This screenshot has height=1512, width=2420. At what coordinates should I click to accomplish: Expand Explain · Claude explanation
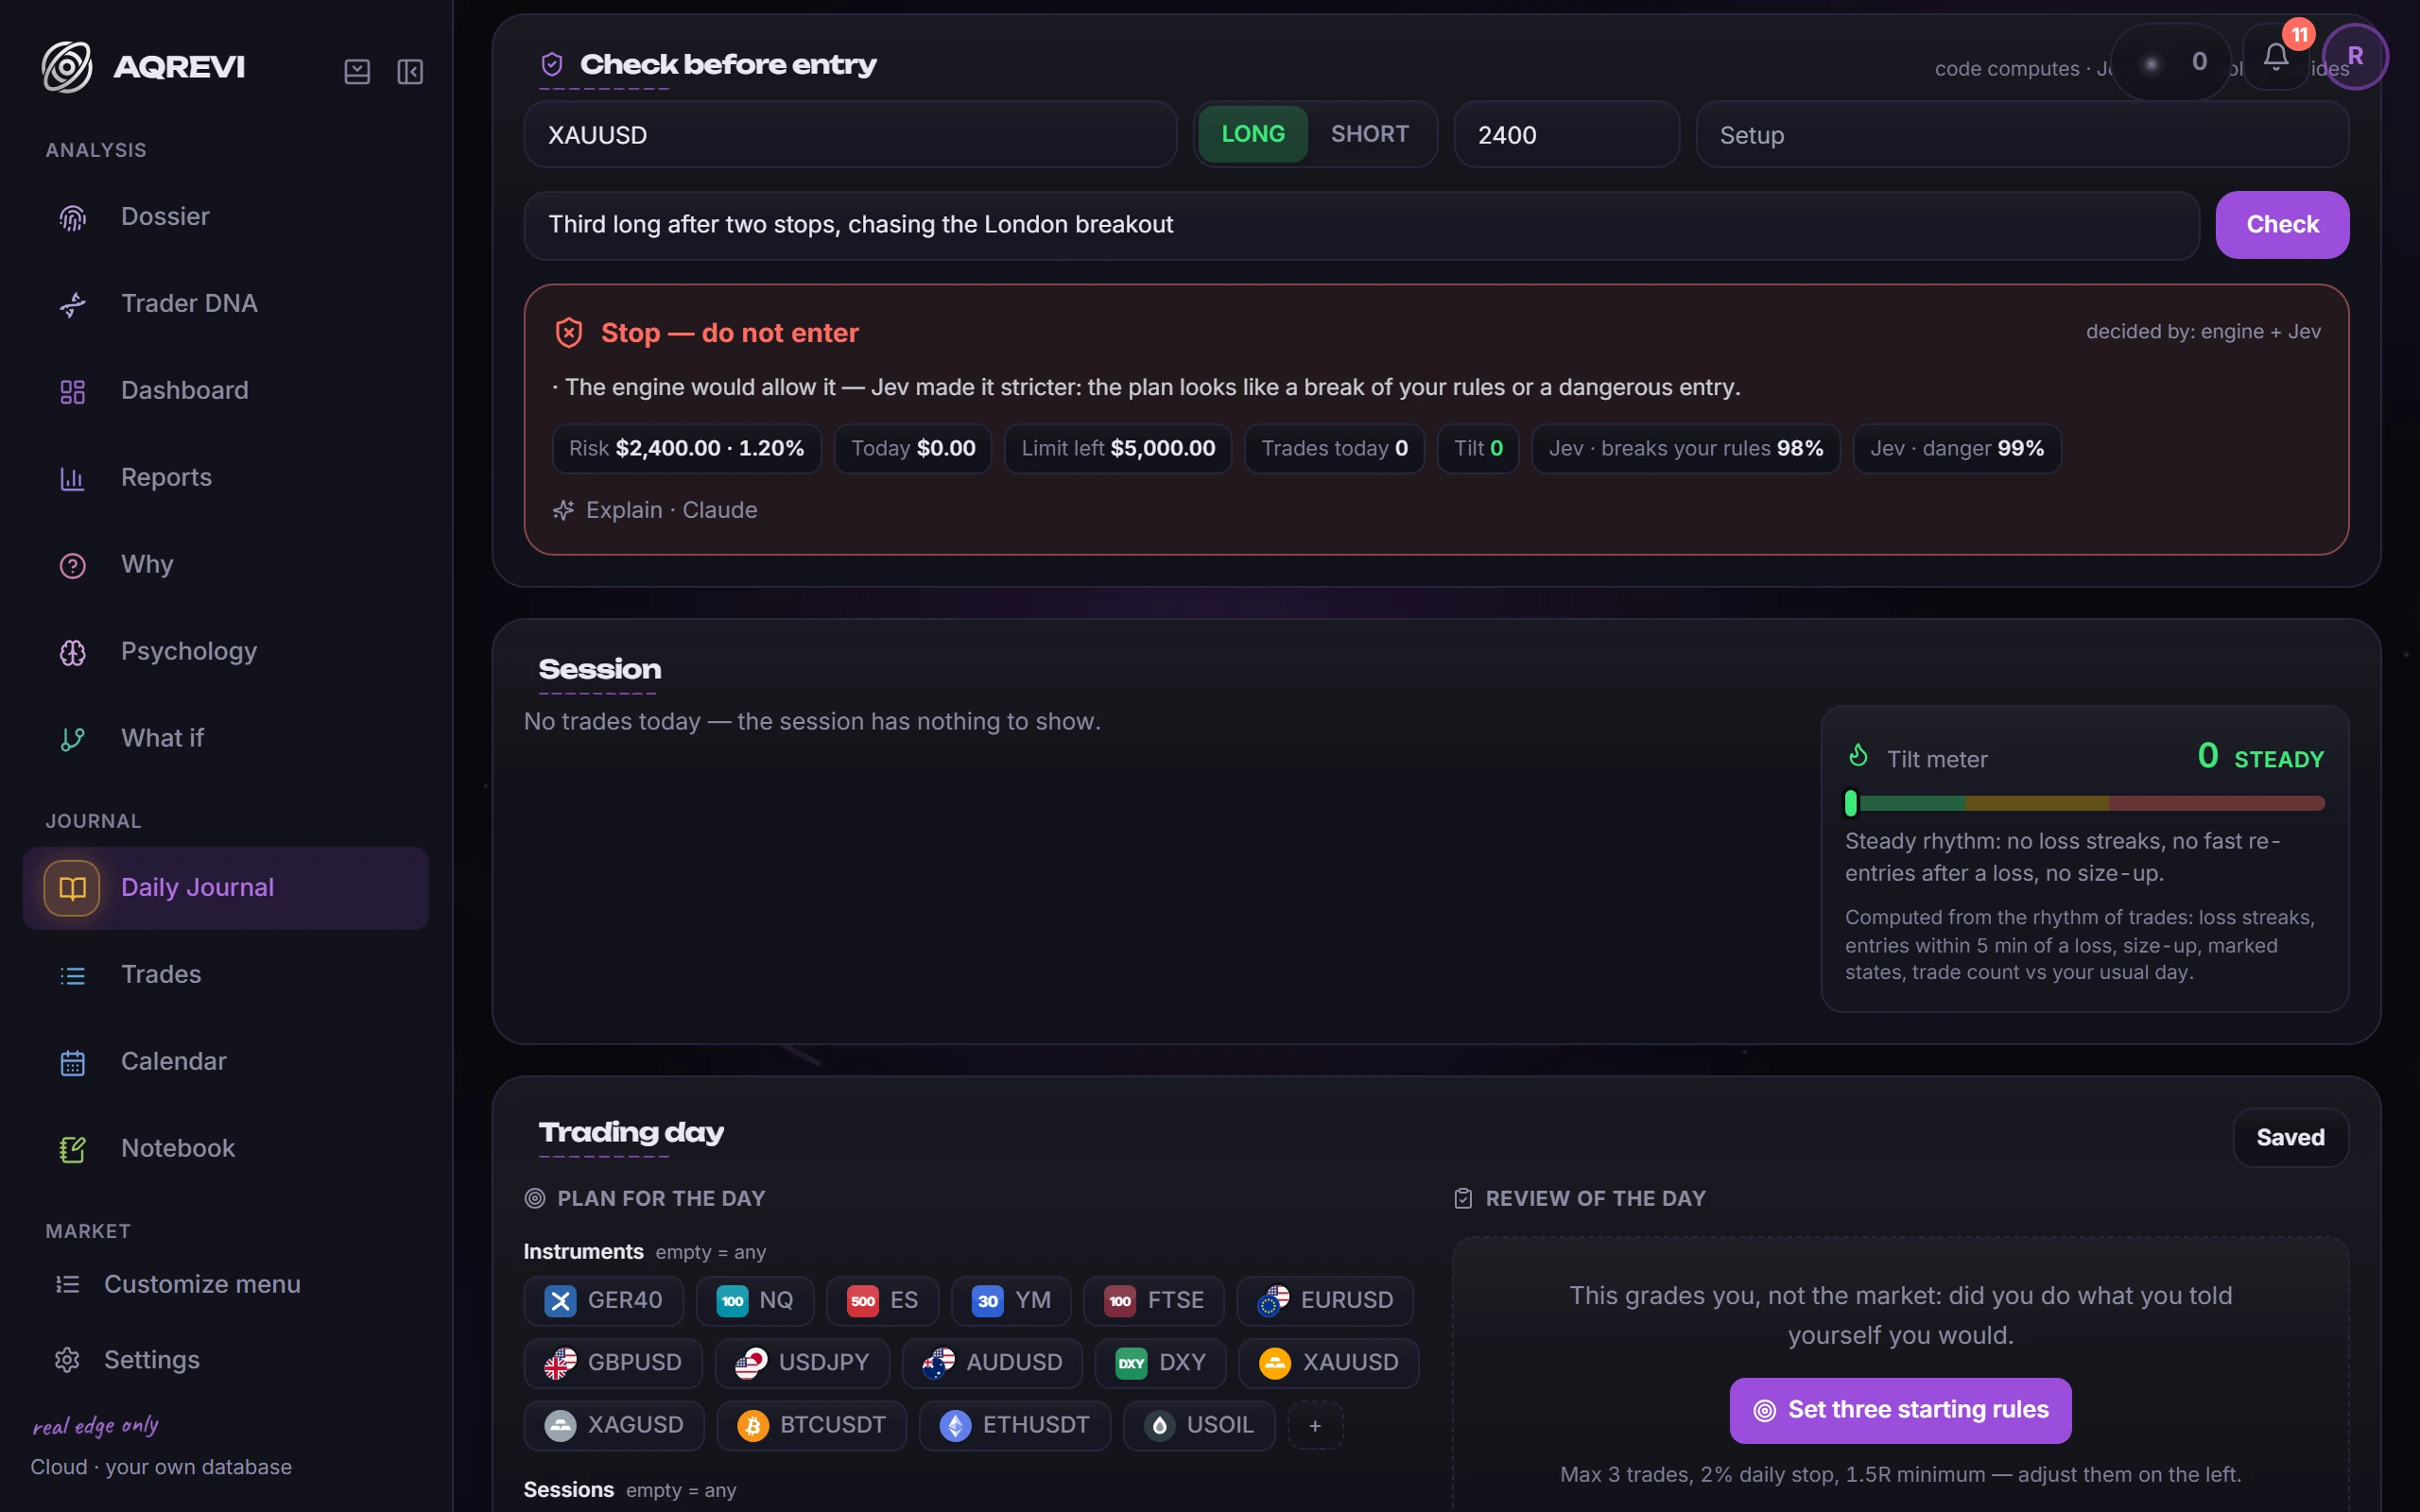[x=655, y=510]
